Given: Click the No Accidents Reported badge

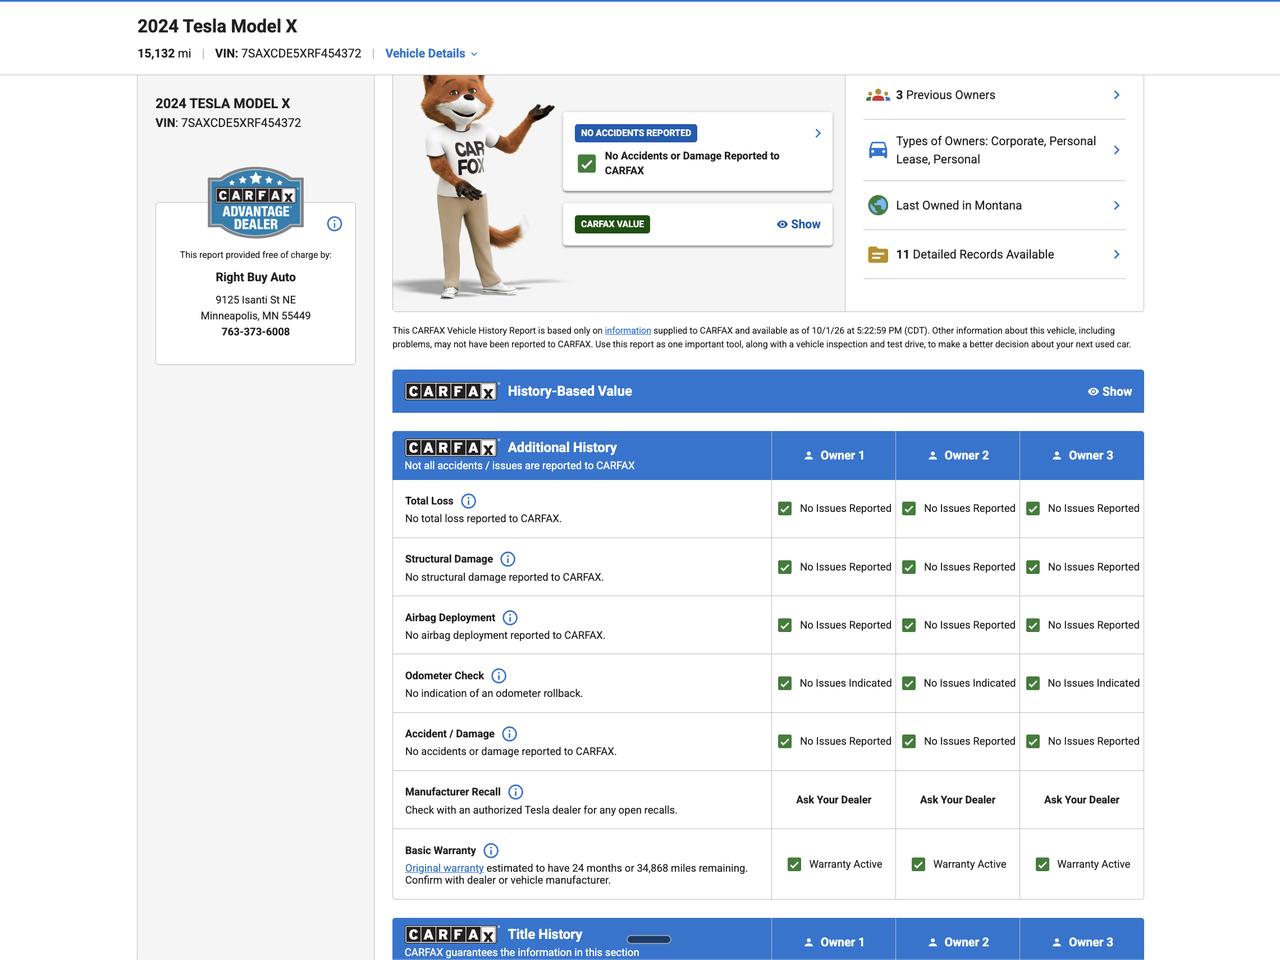Looking at the screenshot, I should coord(636,133).
